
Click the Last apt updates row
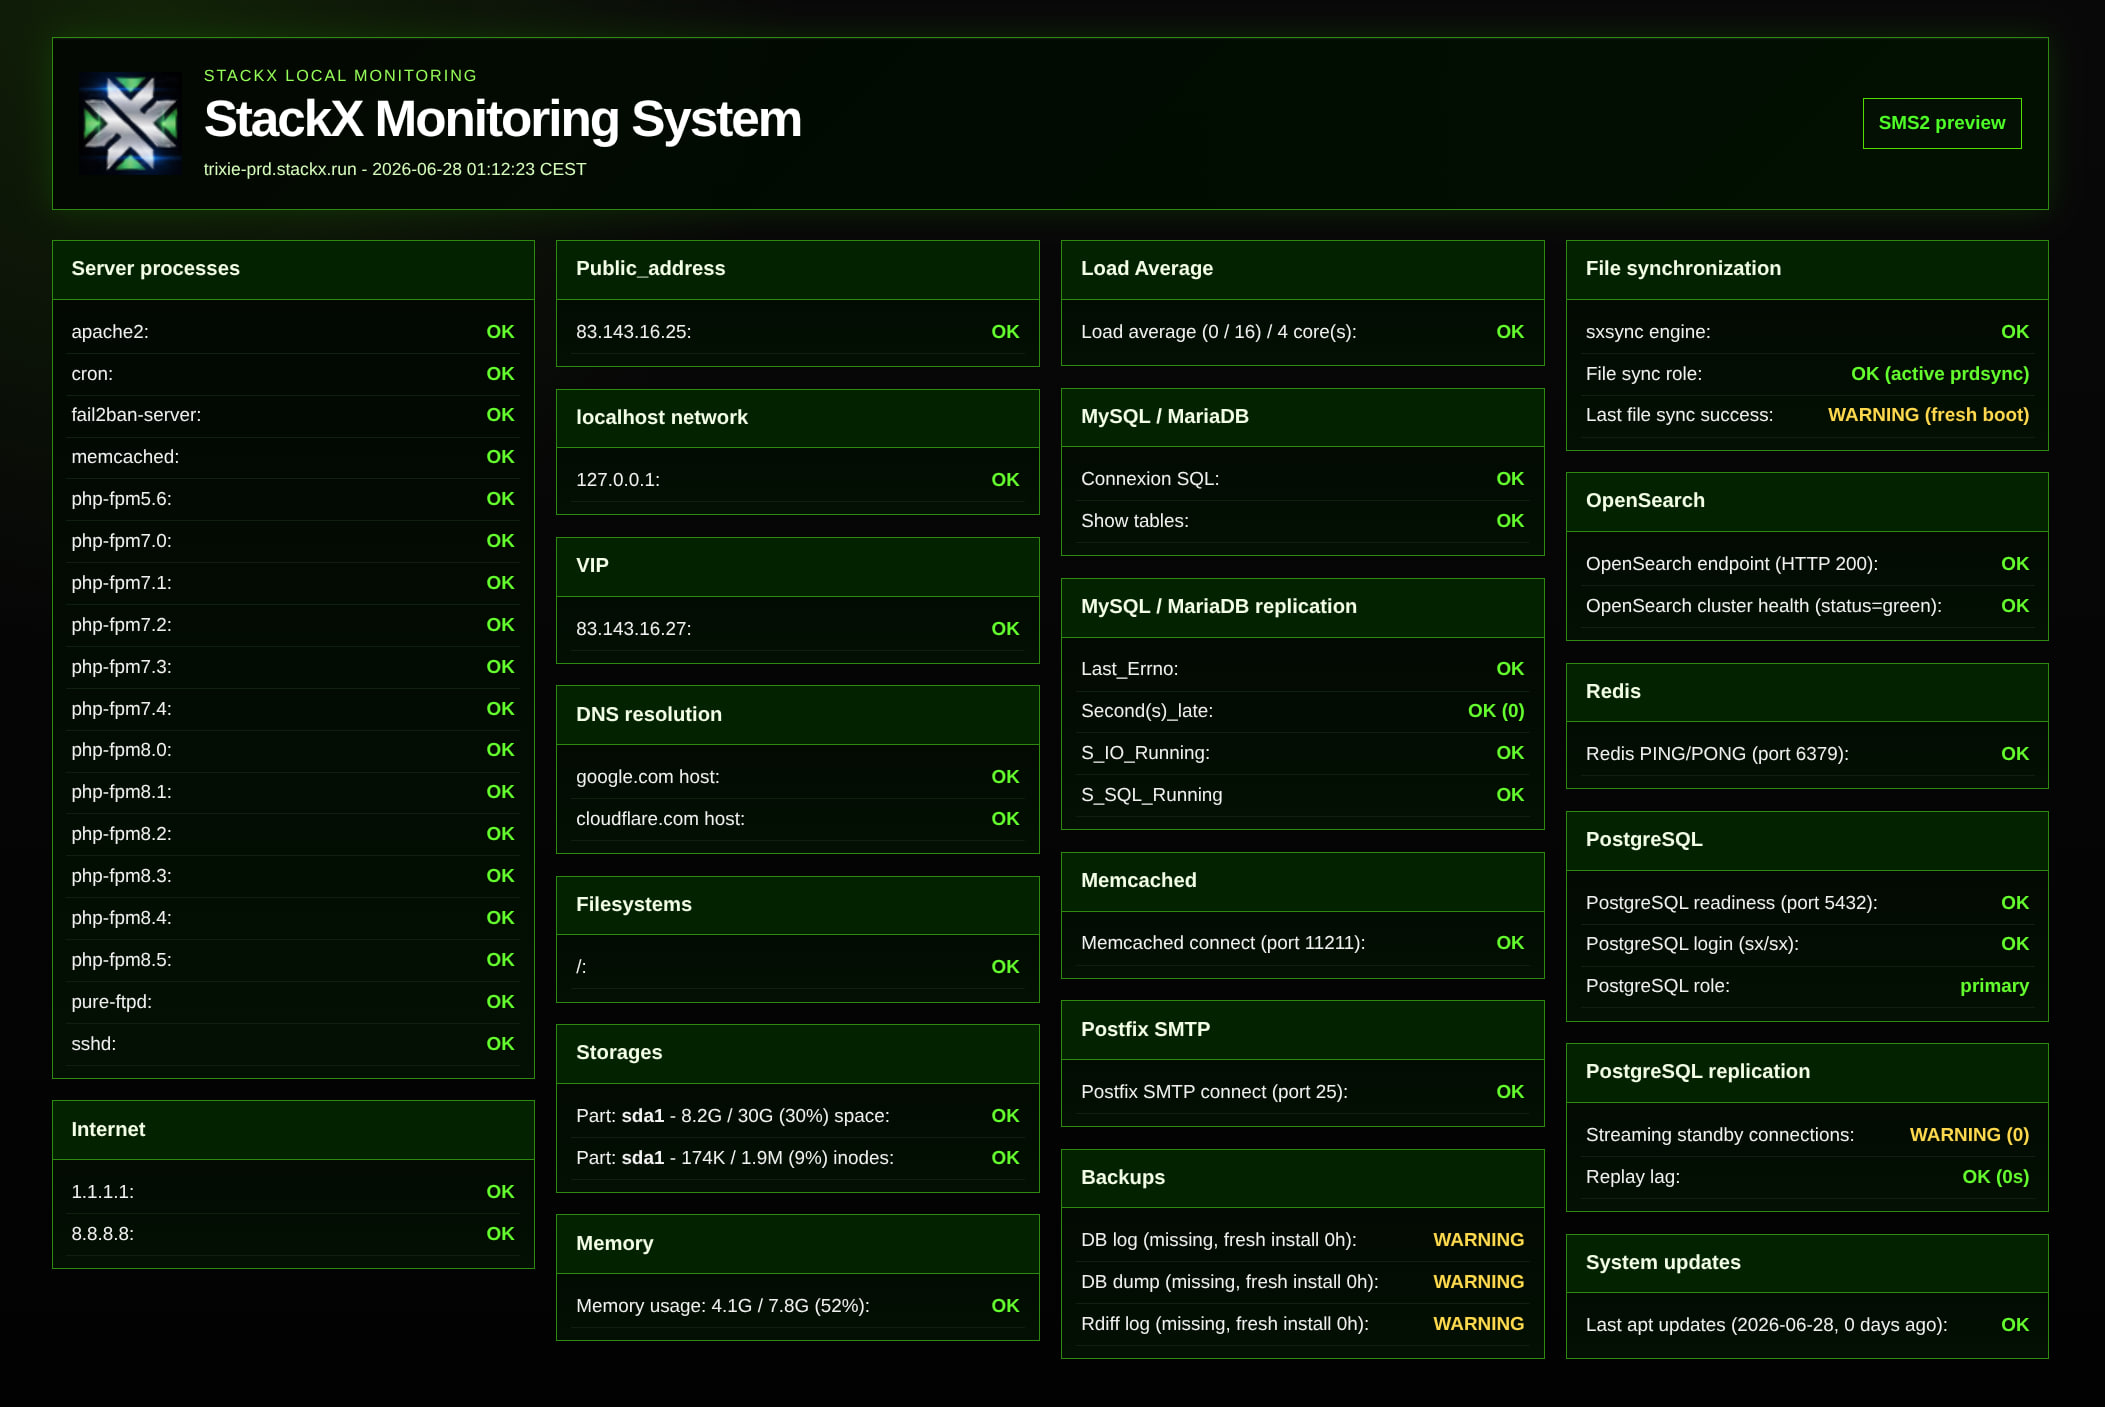1807,1325
